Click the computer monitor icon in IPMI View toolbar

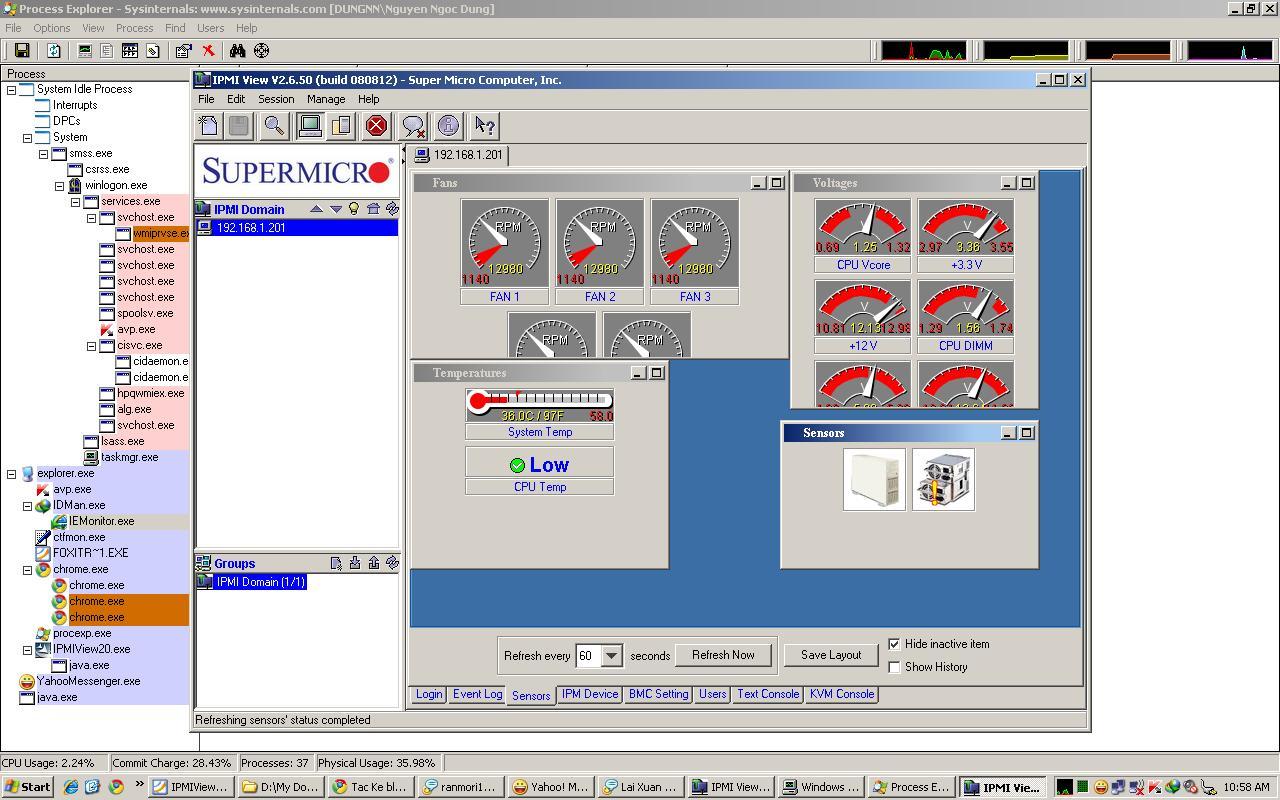pyautogui.click(x=310, y=125)
